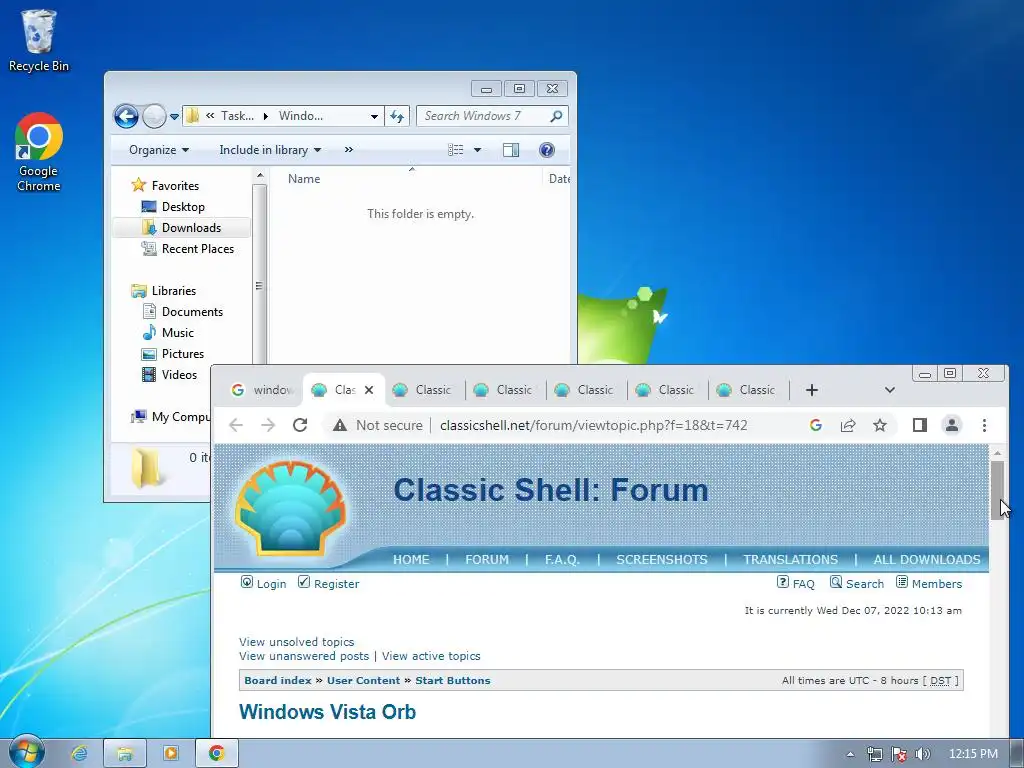1024x768 pixels.
Task: Open Google Chrome desktop shortcut
Action: point(39,152)
